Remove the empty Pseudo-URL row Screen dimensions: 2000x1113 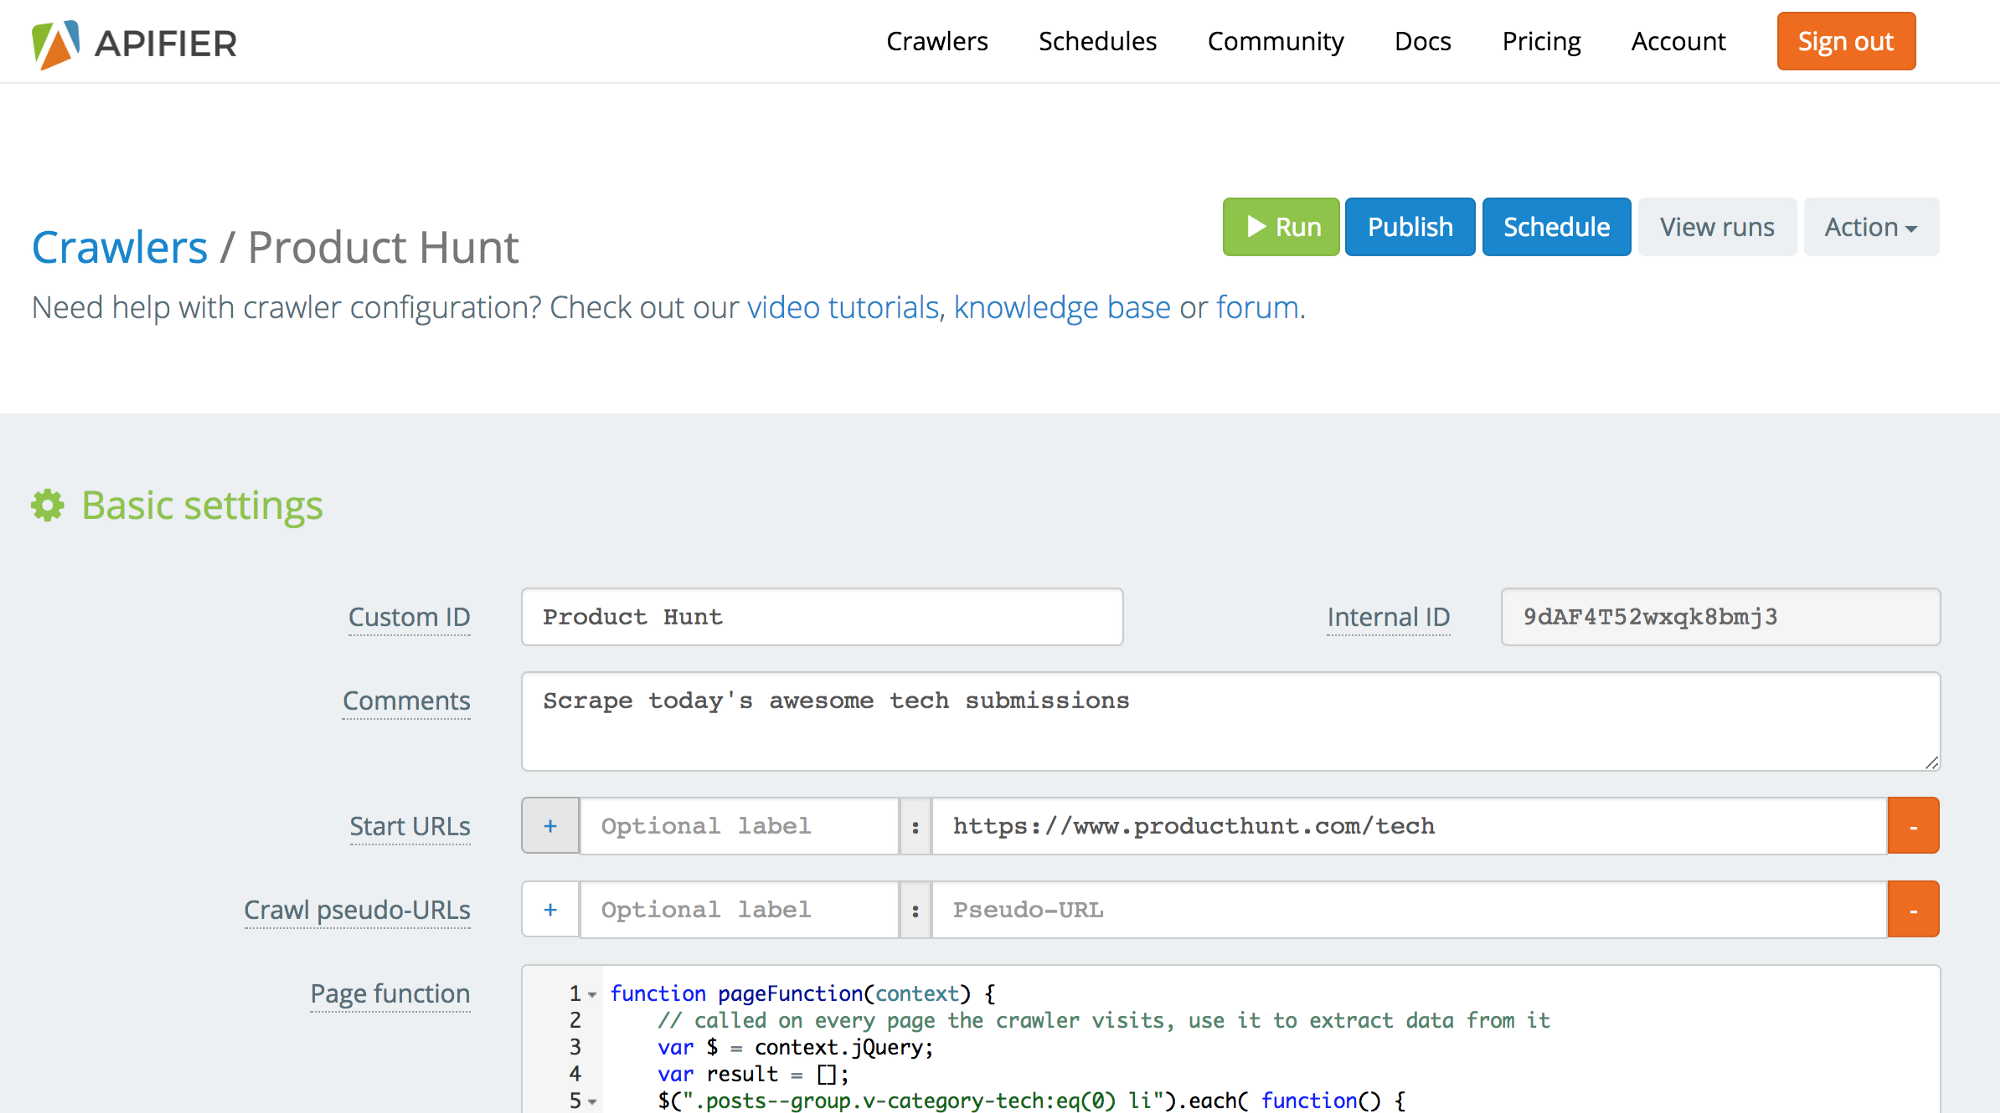click(x=1913, y=909)
